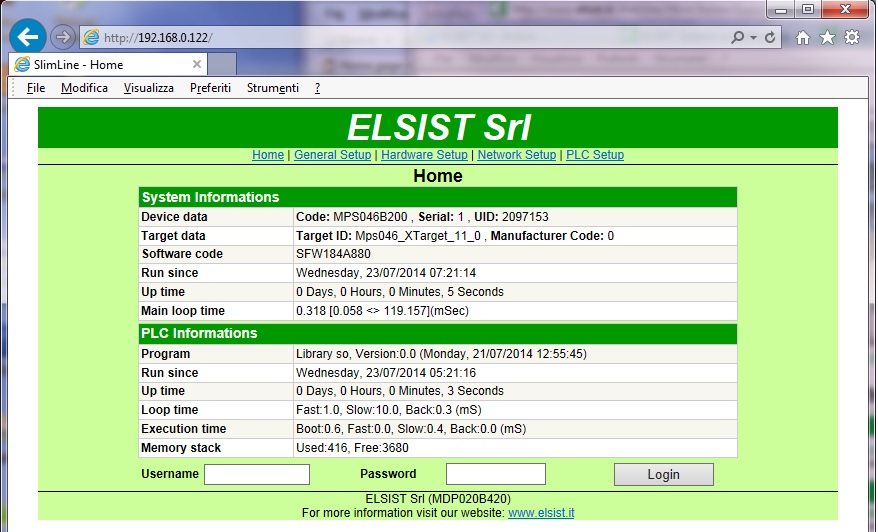Click the PLC Informations header
The width and height of the screenshot is (878, 532).
[x=438, y=333]
